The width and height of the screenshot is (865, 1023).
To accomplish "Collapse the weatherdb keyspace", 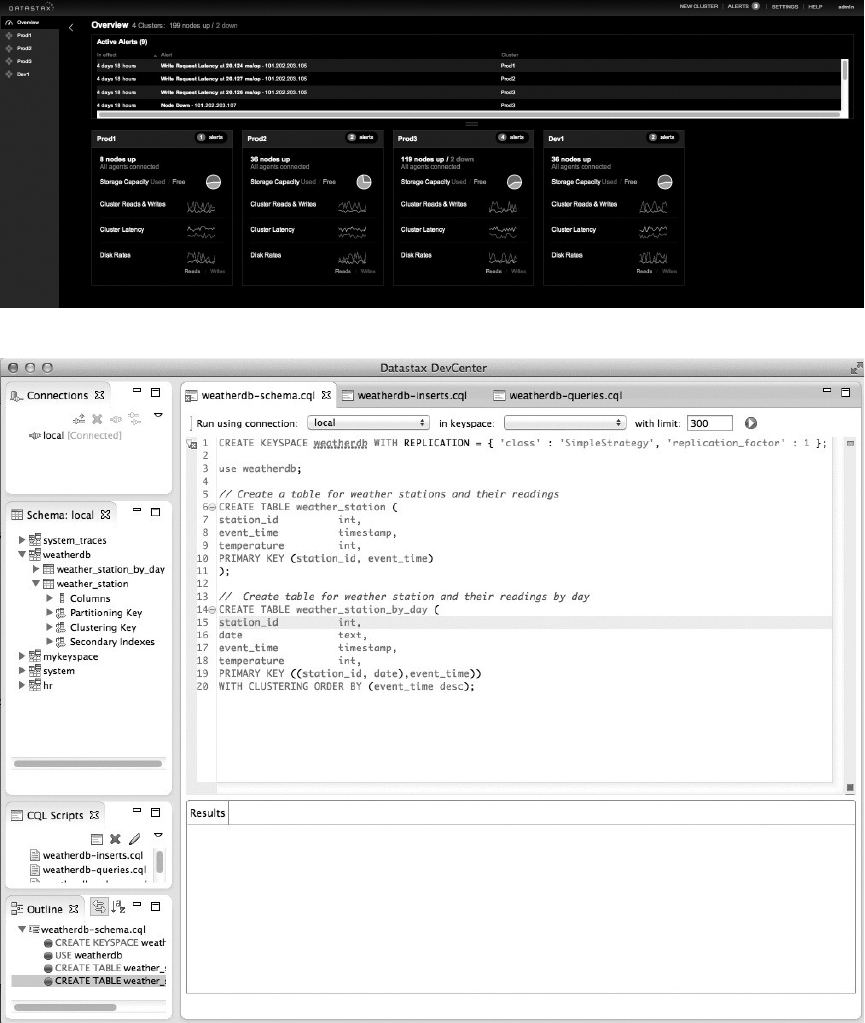I will tap(22, 554).
